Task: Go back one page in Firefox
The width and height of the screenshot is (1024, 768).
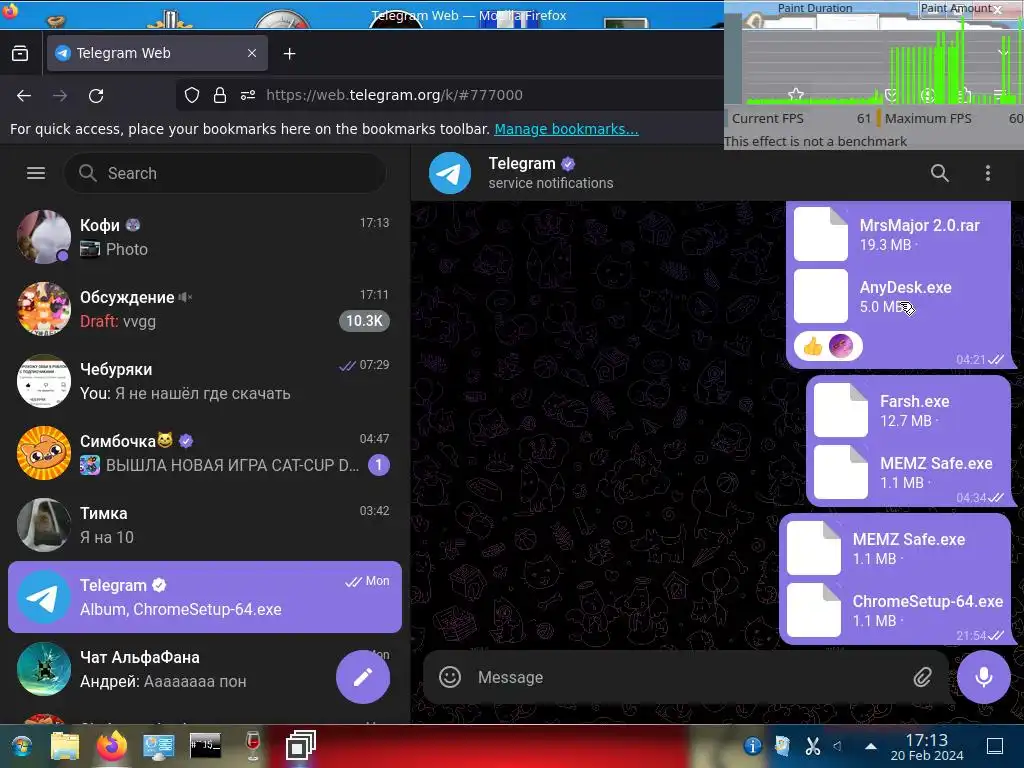Action: [x=24, y=96]
